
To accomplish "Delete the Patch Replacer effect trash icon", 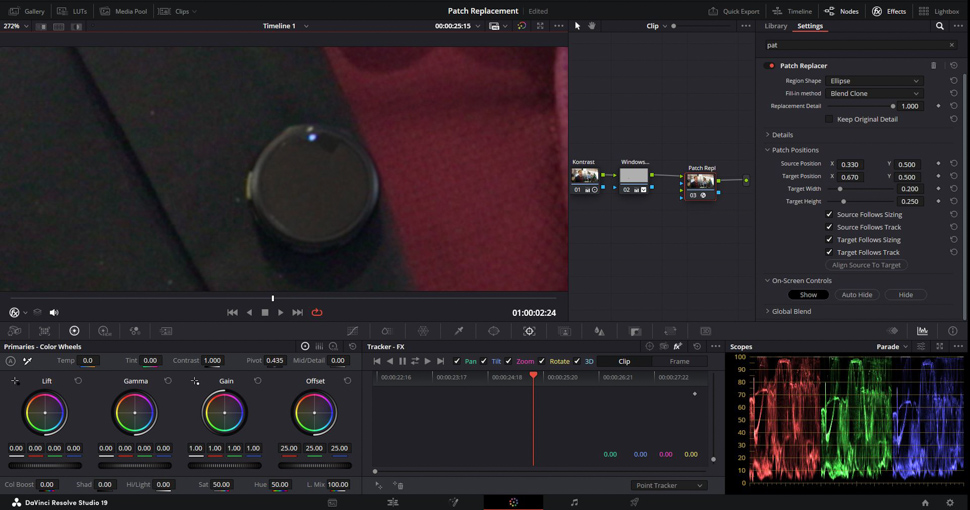I will 934,66.
